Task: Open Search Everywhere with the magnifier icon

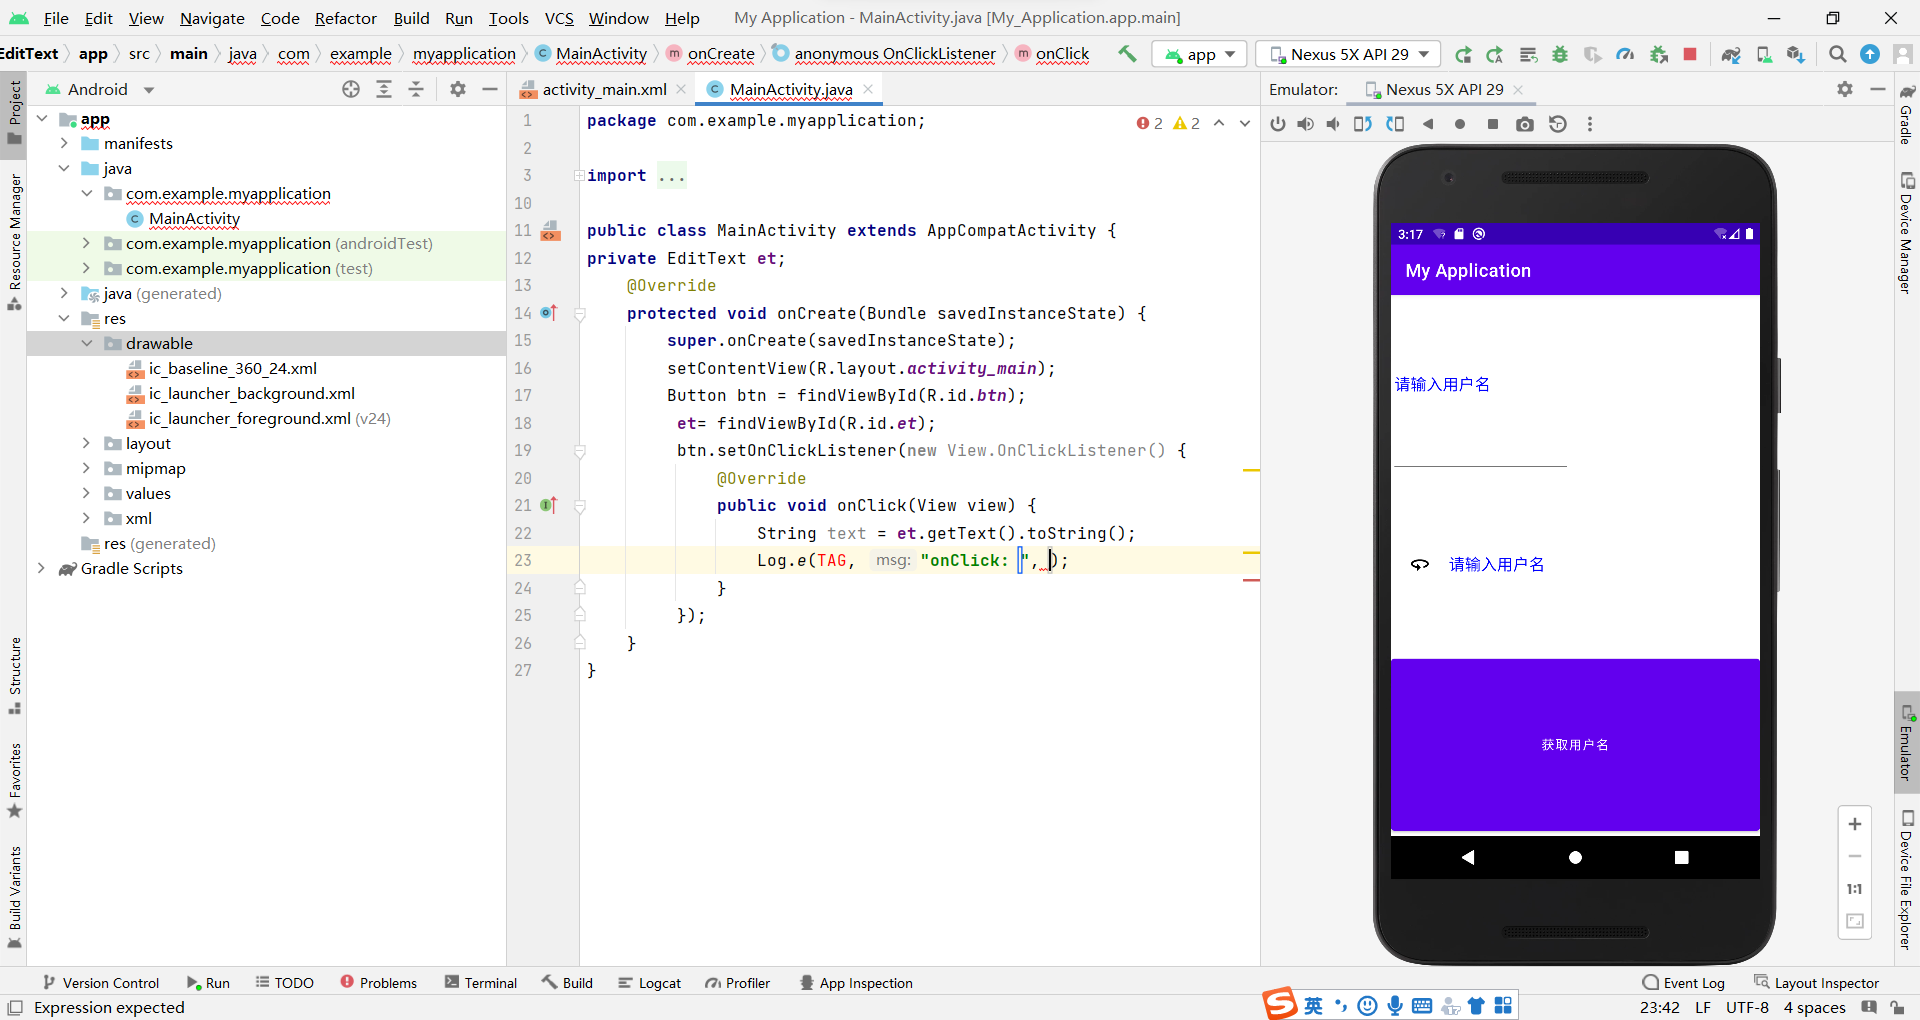Action: point(1837,54)
